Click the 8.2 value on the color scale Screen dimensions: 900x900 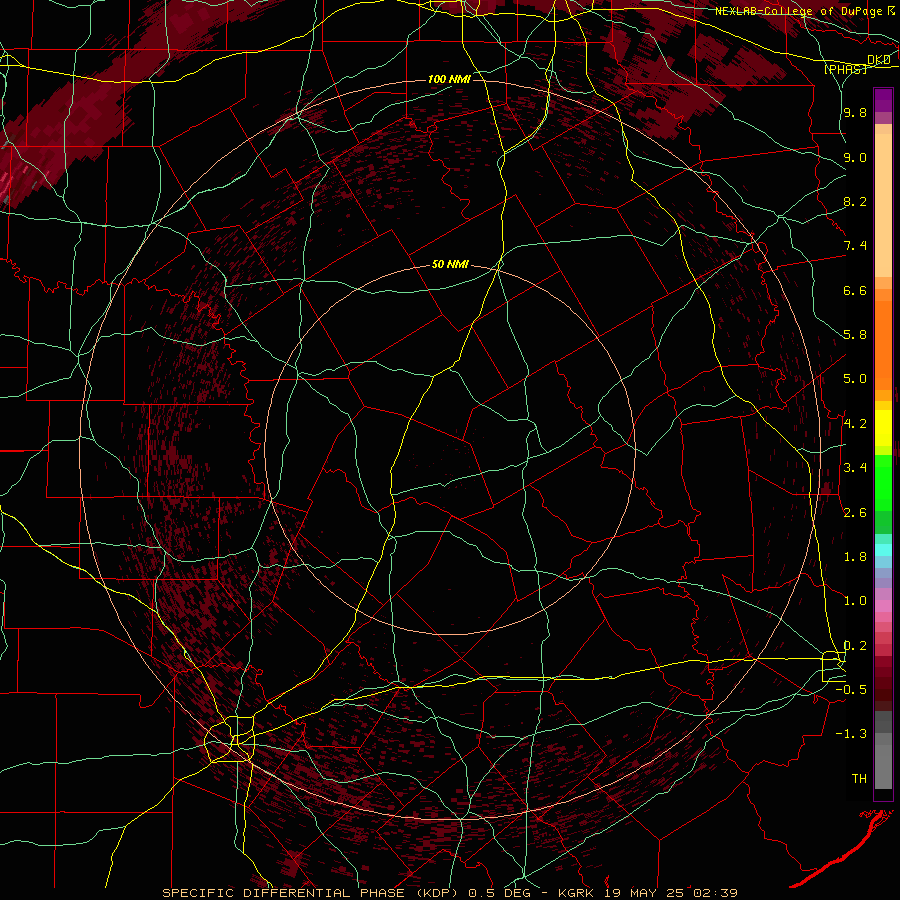855,202
